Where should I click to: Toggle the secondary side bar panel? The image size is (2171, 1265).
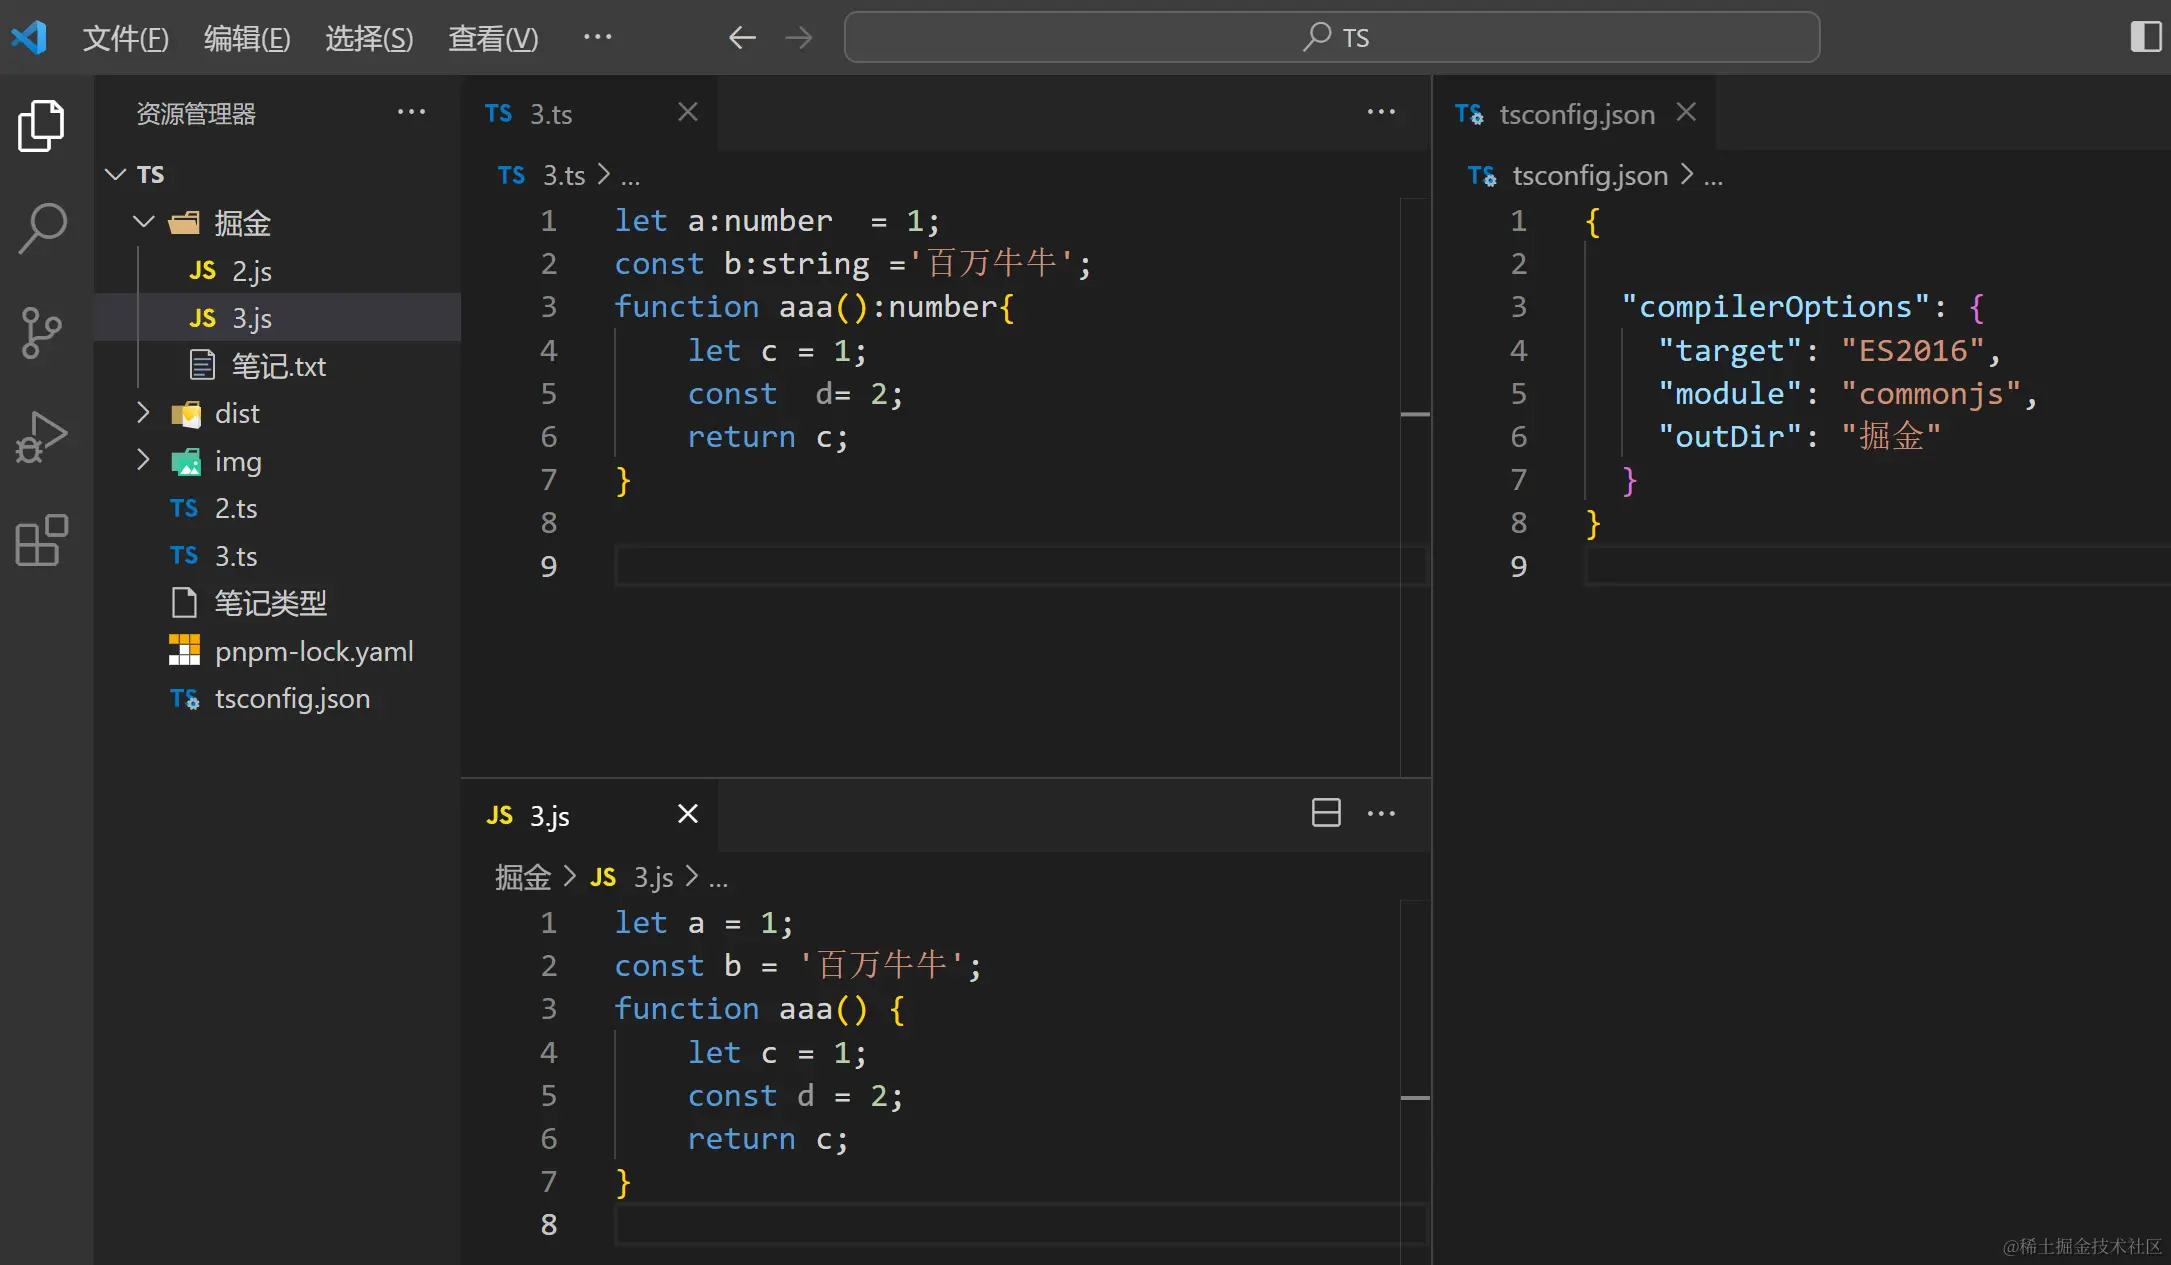2145,37
